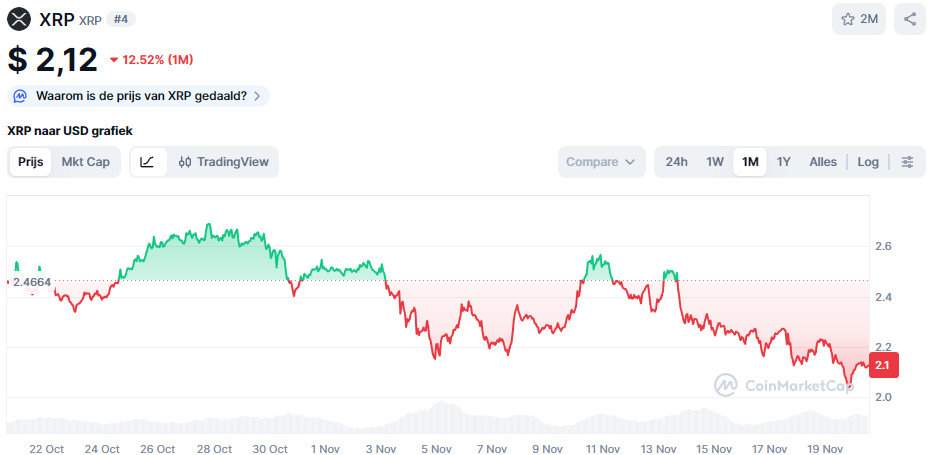The height and width of the screenshot is (455, 928).
Task: Open the share icon button
Action: 910,19
